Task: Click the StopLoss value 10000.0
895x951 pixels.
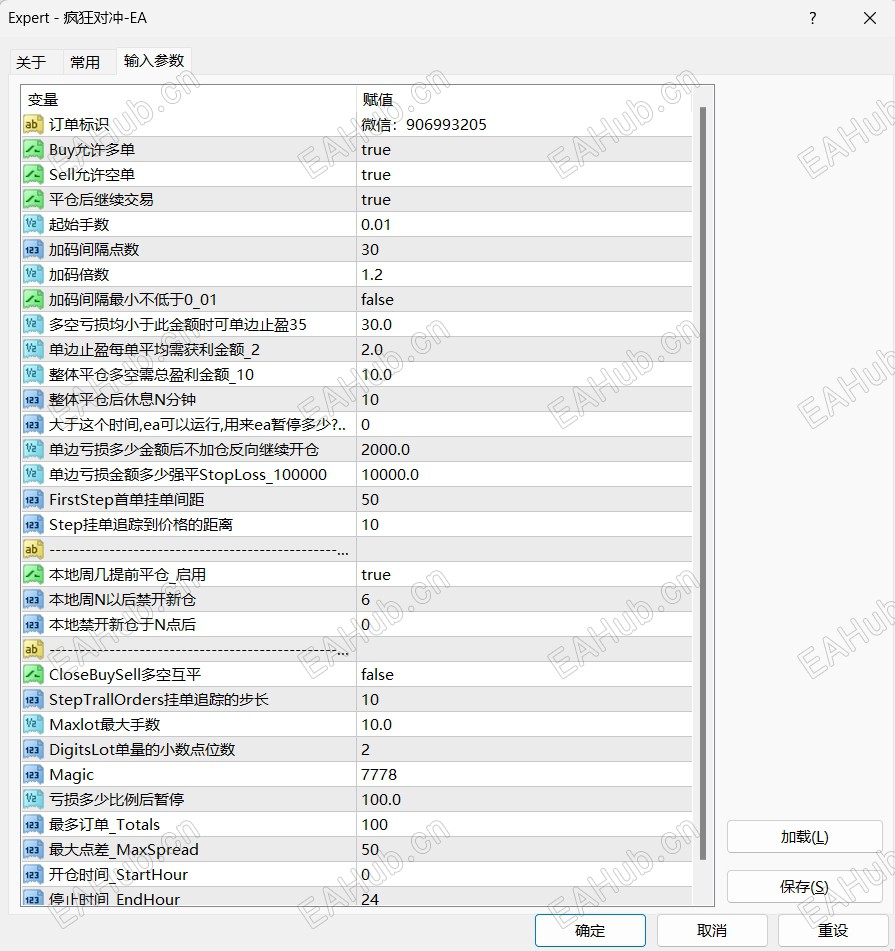Action: click(390, 474)
